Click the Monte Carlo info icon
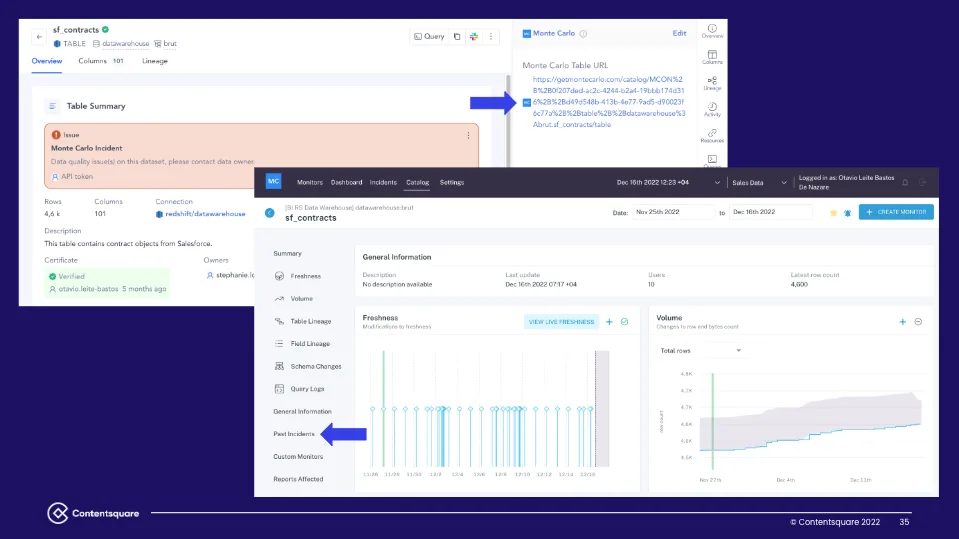Screen dimensions: 959x539 (583, 34)
